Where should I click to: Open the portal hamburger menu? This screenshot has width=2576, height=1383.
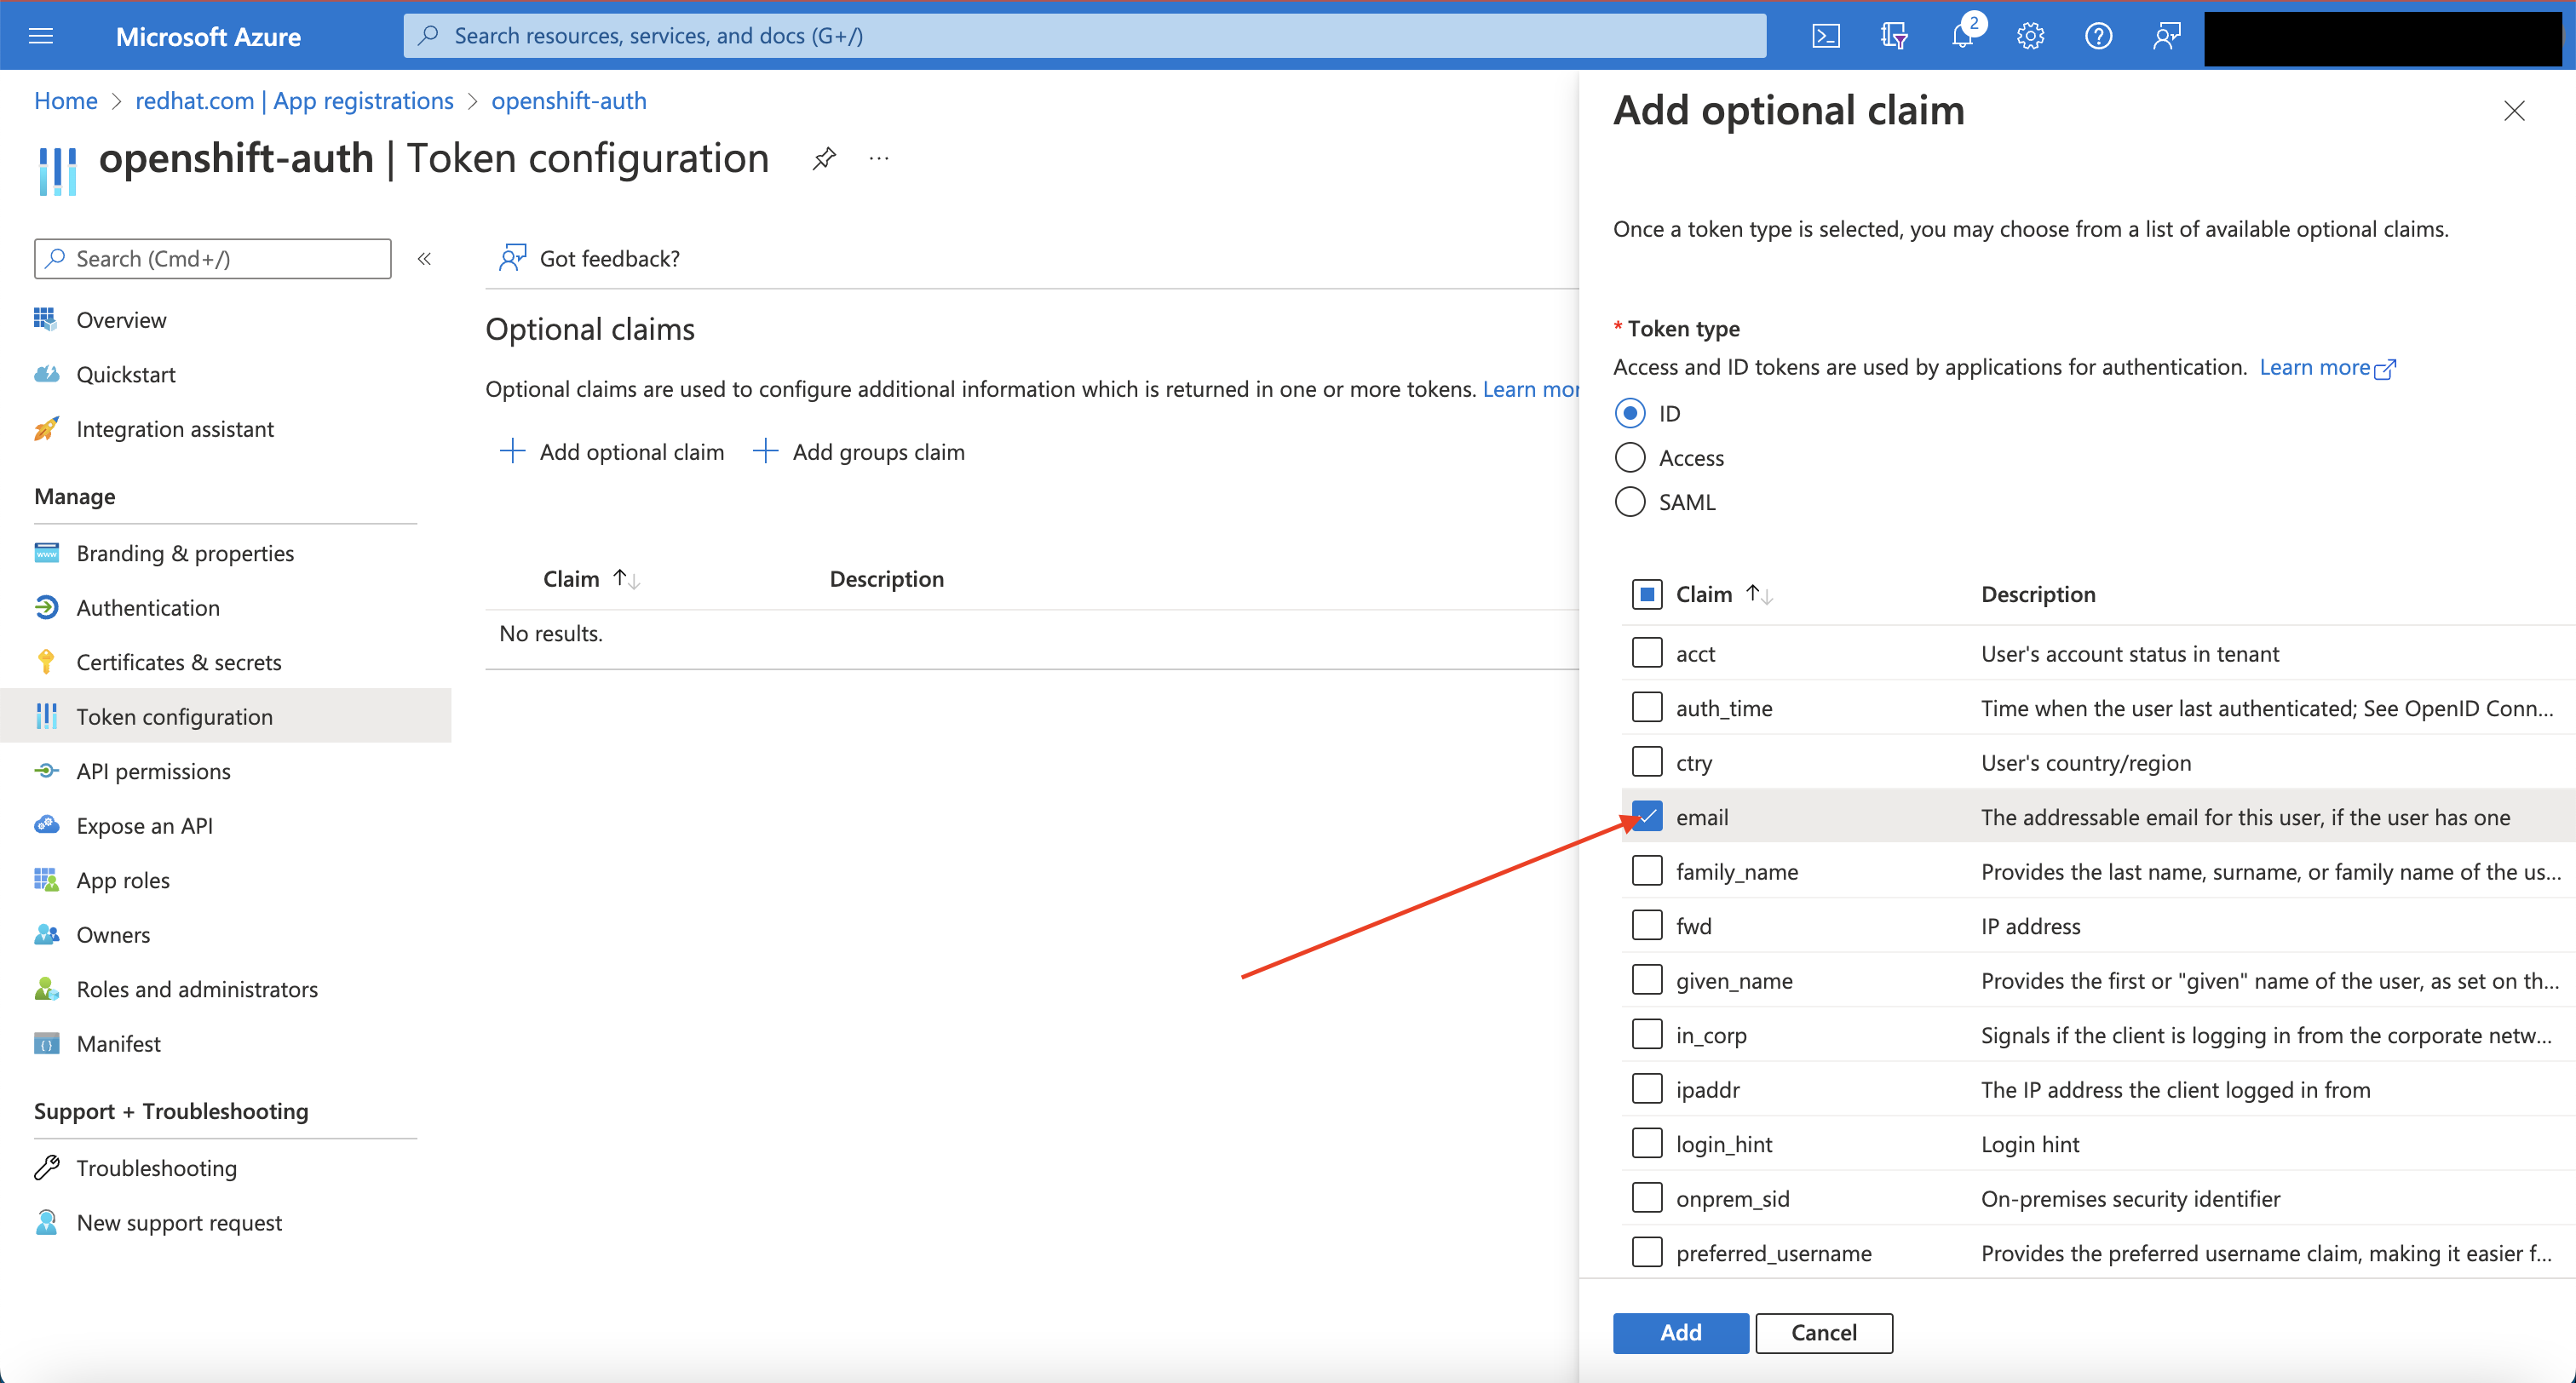pyautogui.click(x=41, y=35)
